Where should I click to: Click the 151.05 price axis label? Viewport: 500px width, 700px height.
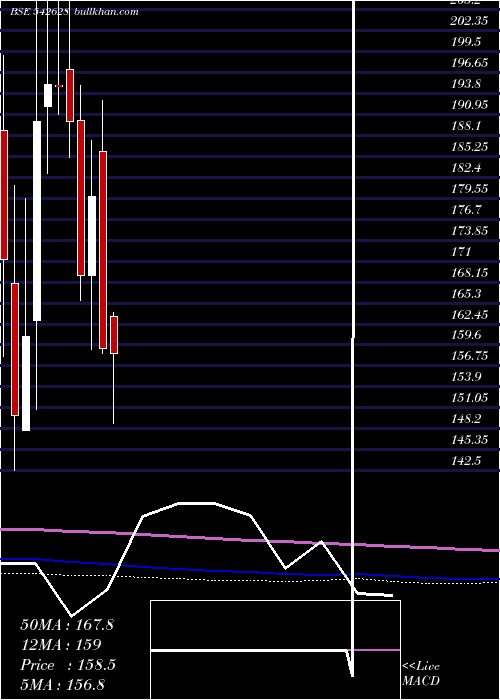coord(469,398)
